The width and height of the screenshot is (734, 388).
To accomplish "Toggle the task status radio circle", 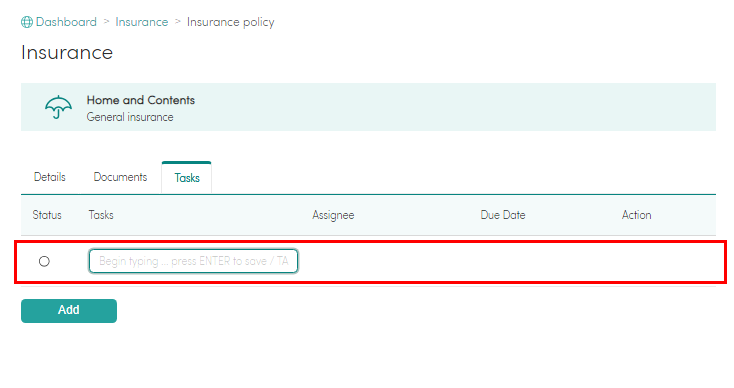I will (x=44, y=261).
